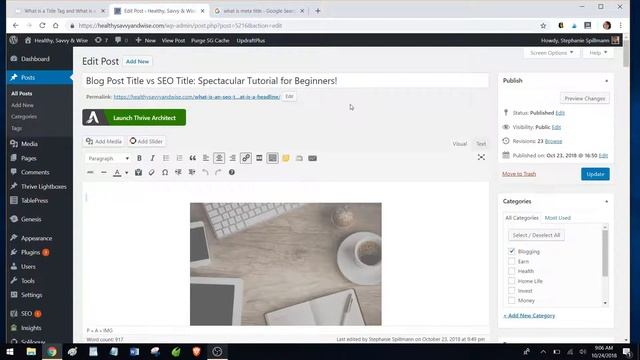The height and width of the screenshot is (360, 640).
Task: Switch to the Visual editor tab
Action: point(460,144)
